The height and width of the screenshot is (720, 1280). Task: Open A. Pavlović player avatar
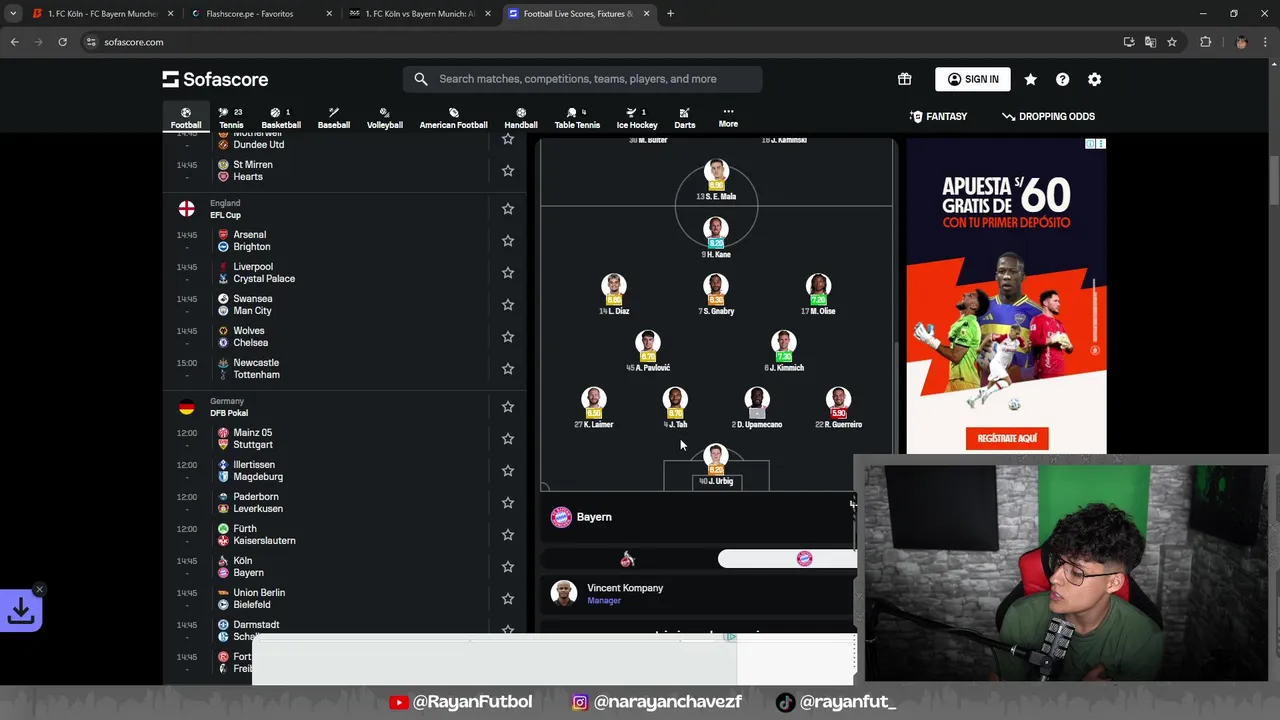click(648, 343)
